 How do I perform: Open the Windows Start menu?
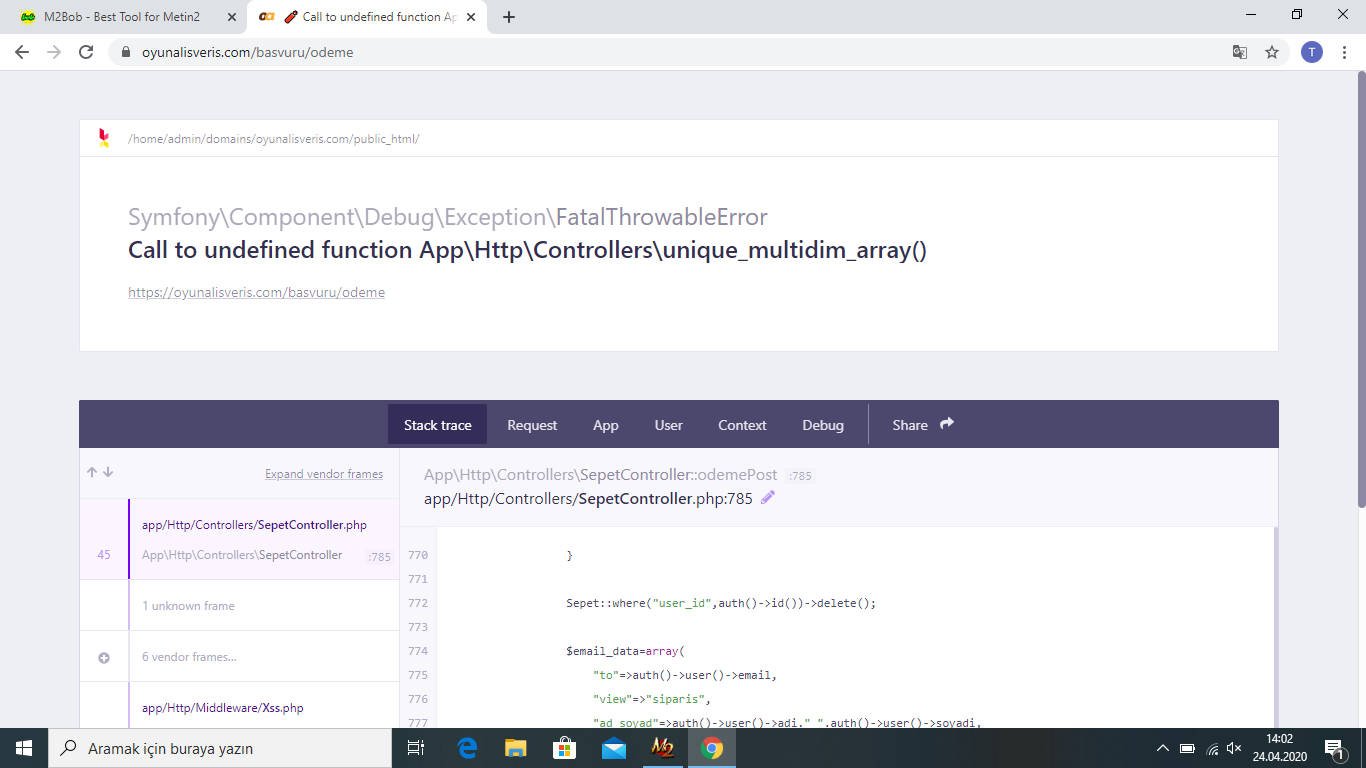click(x=24, y=748)
